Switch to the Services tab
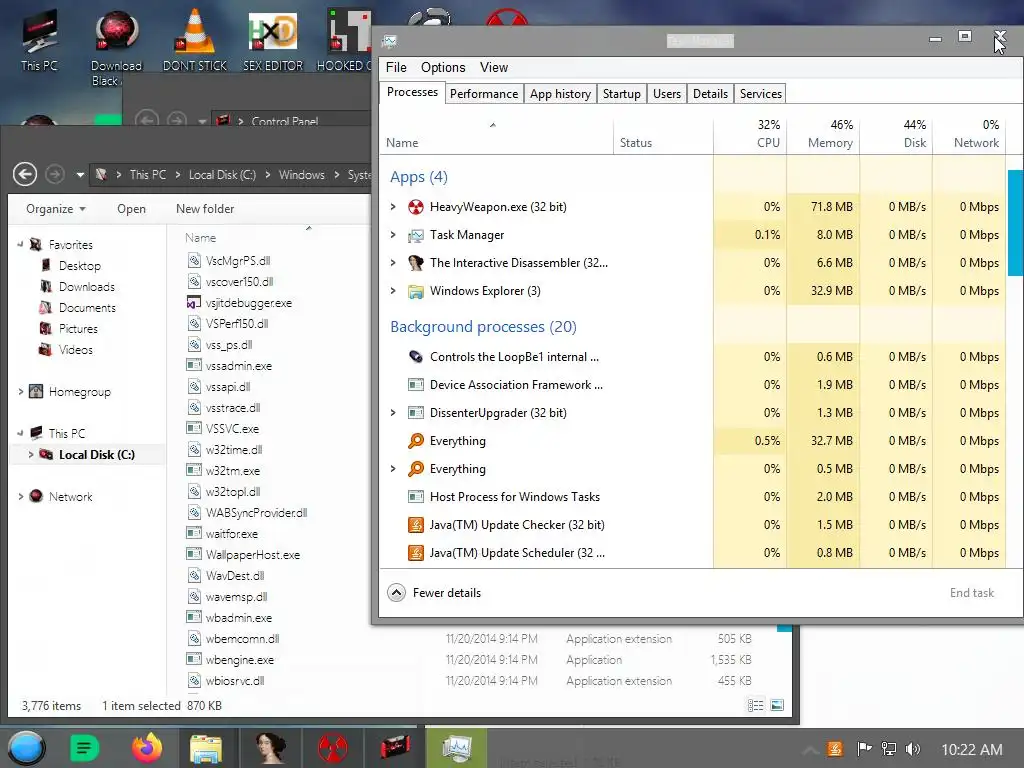The image size is (1024, 768). pyautogui.click(x=760, y=94)
